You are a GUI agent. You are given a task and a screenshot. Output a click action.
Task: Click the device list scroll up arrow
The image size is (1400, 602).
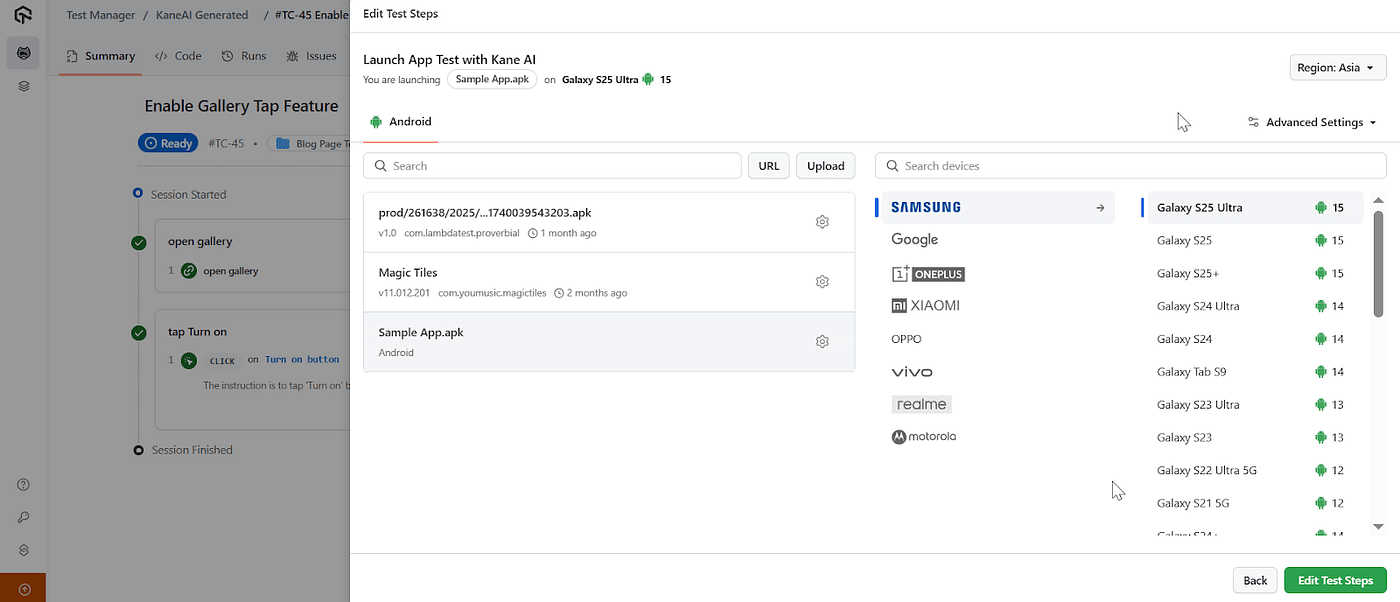(x=1379, y=200)
